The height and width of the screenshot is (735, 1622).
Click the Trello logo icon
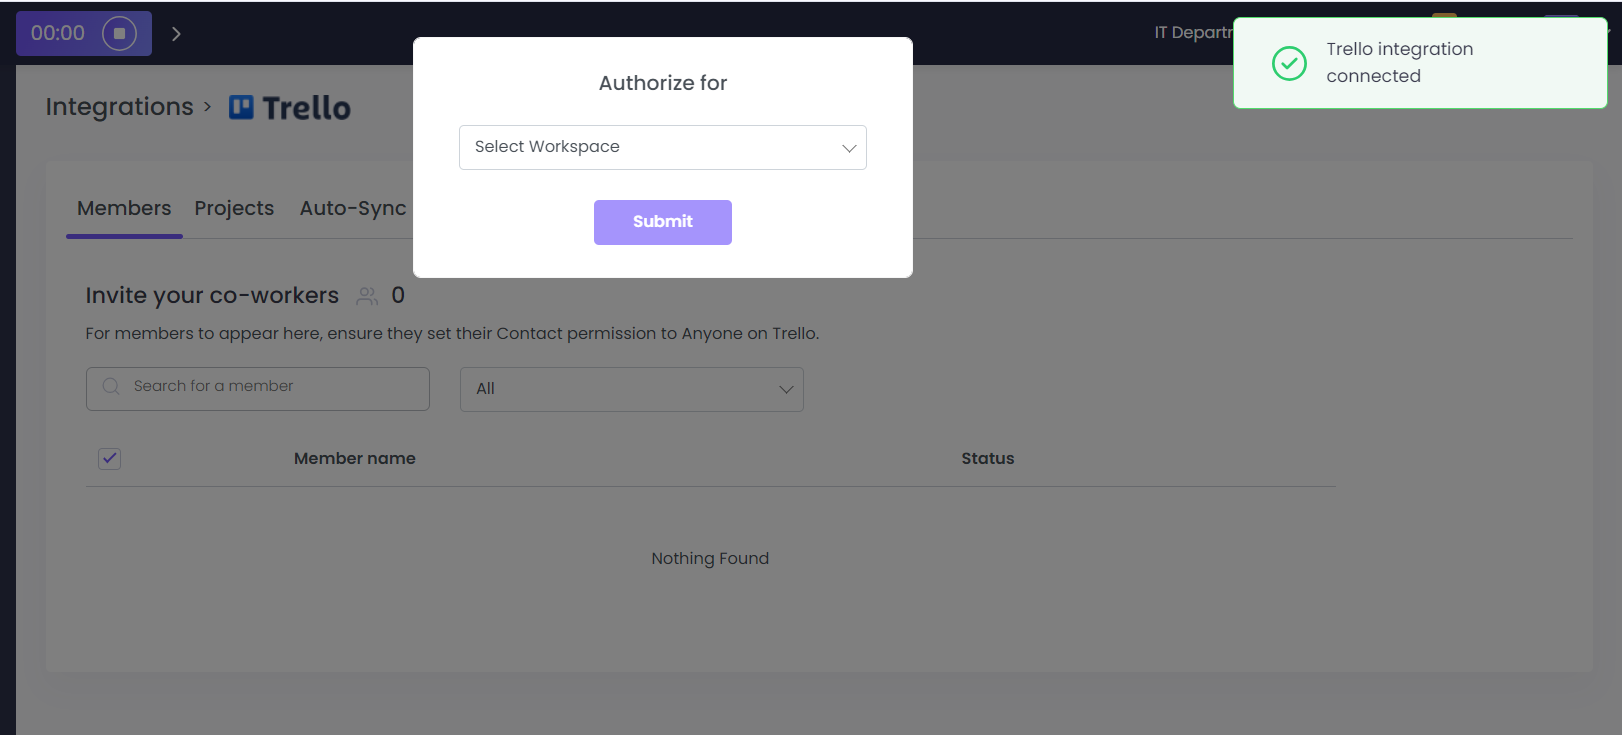241,107
